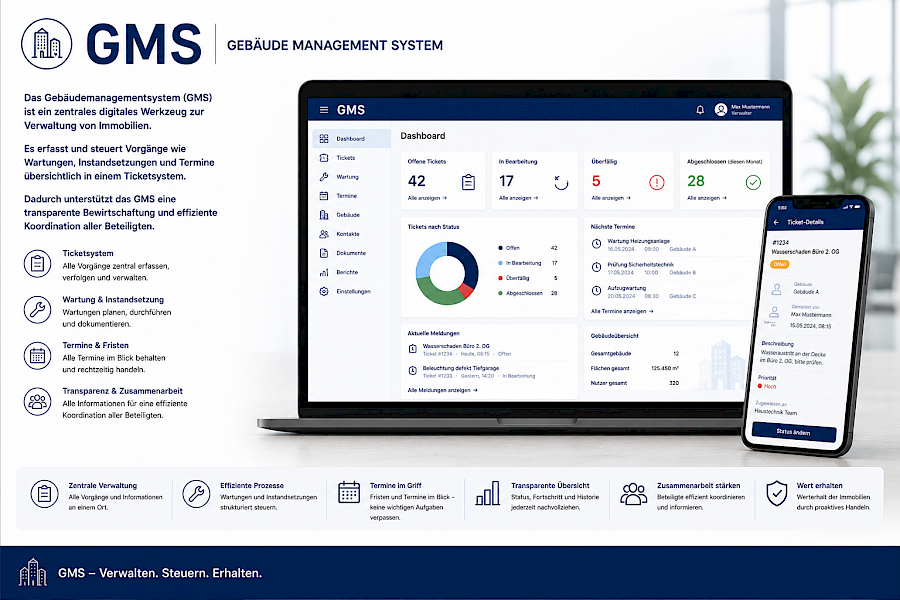Click Alle anzeigen under Abgeschlossen

pos(707,198)
